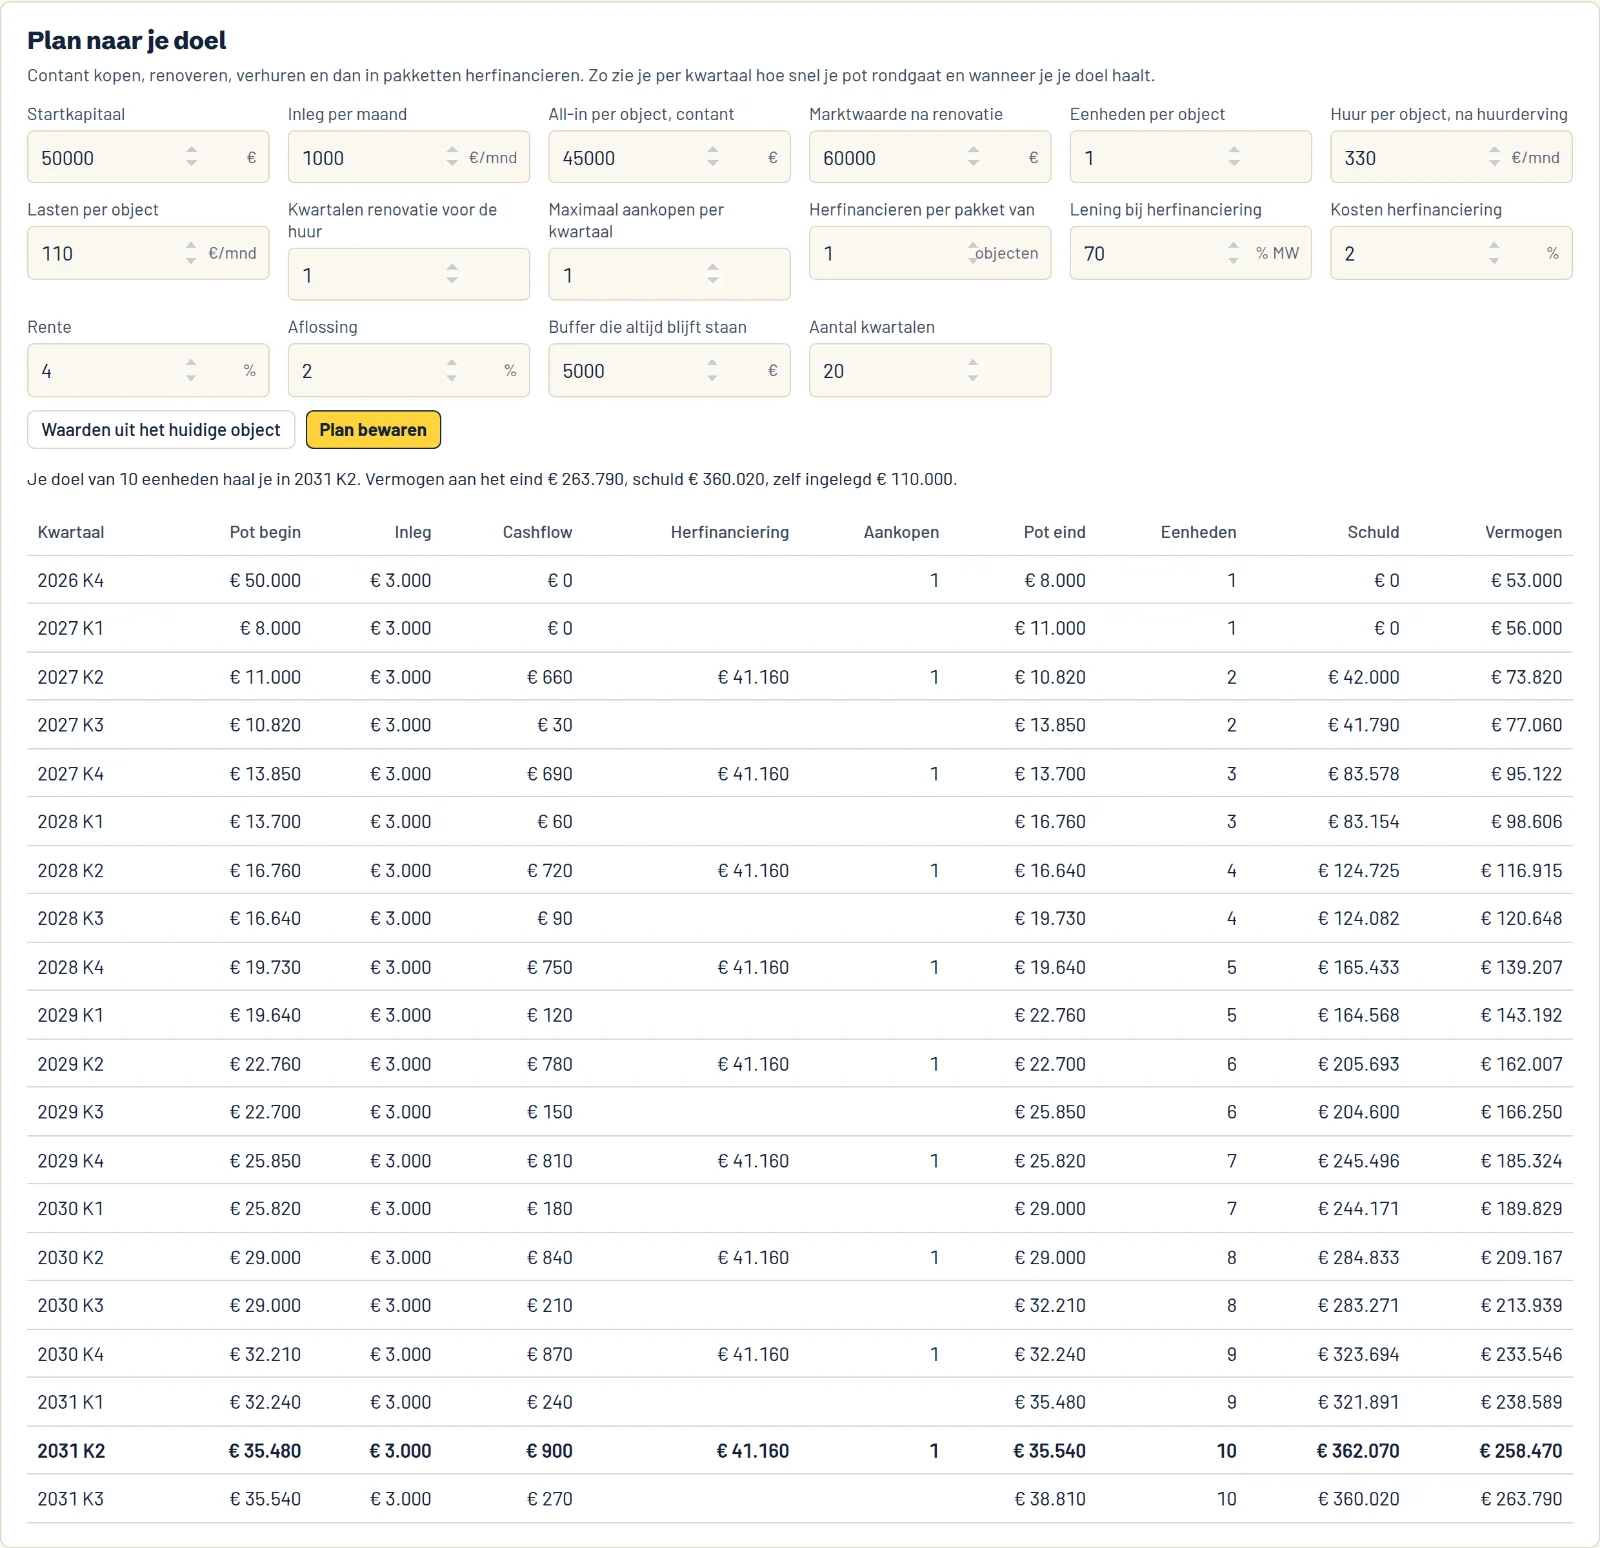Increase the Startkapitaal value with up arrow
The width and height of the screenshot is (1600, 1548).
191,151
